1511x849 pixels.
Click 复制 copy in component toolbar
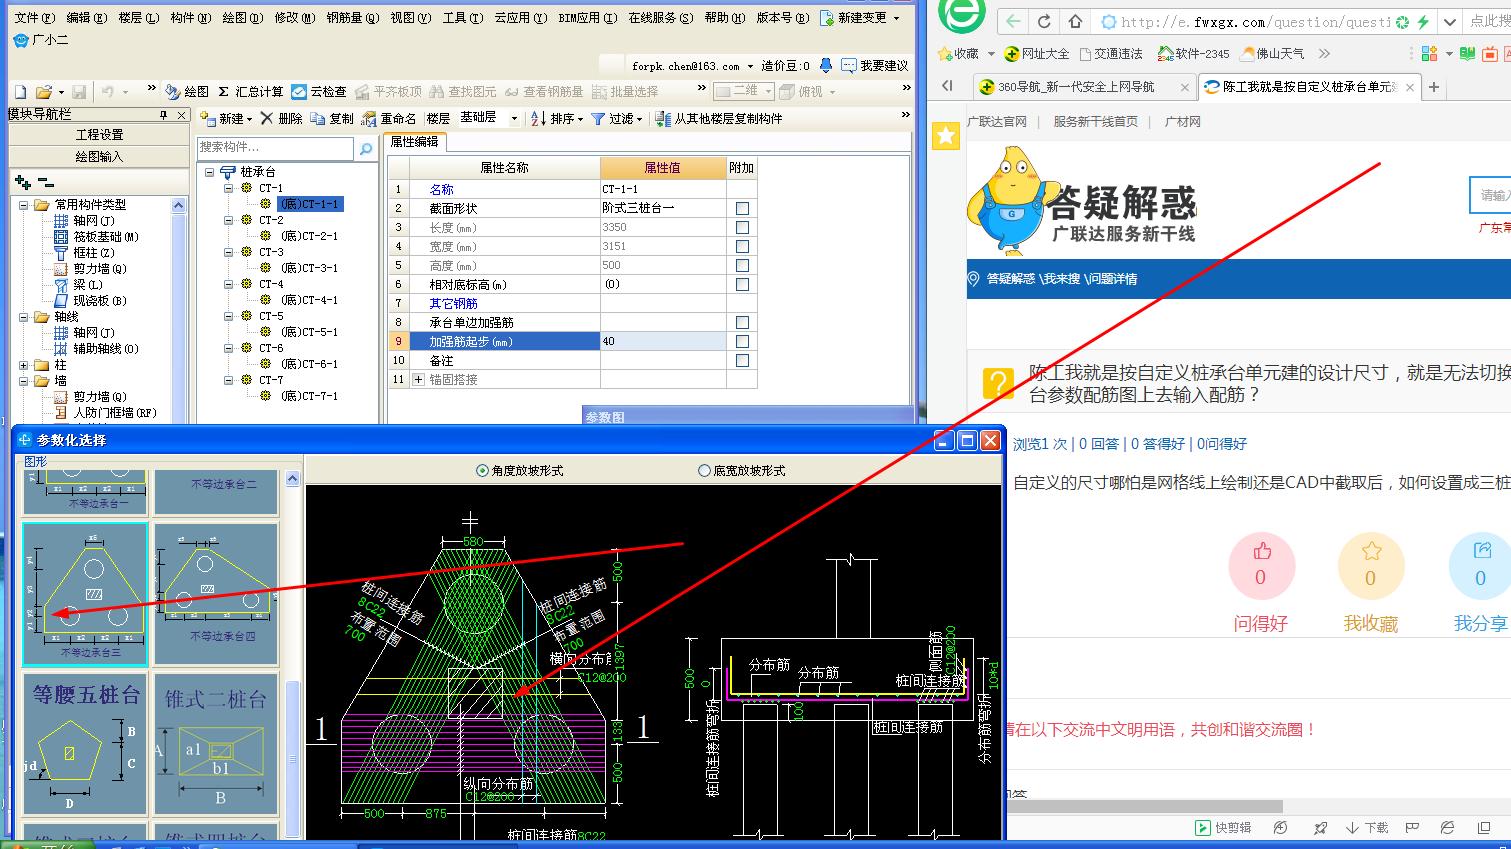click(332, 118)
